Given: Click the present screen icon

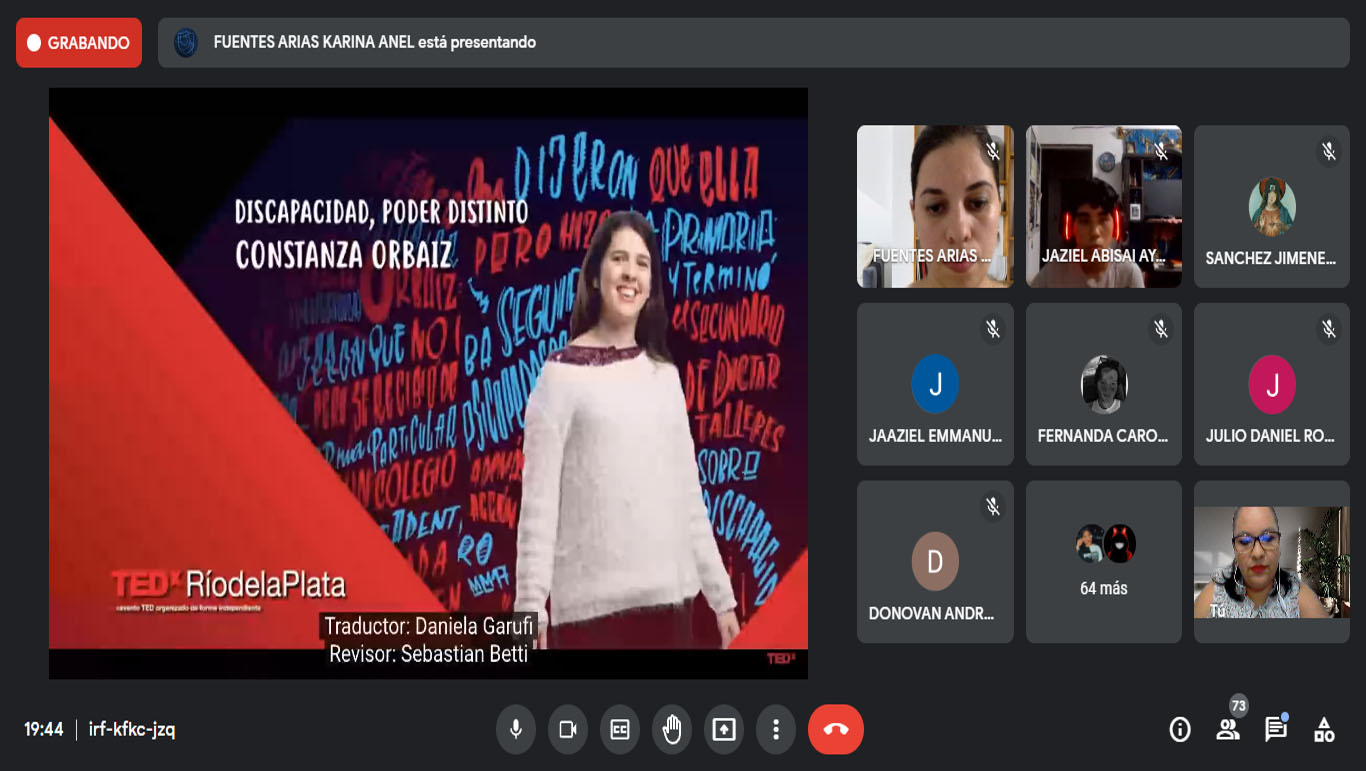Looking at the screenshot, I should click(x=724, y=730).
